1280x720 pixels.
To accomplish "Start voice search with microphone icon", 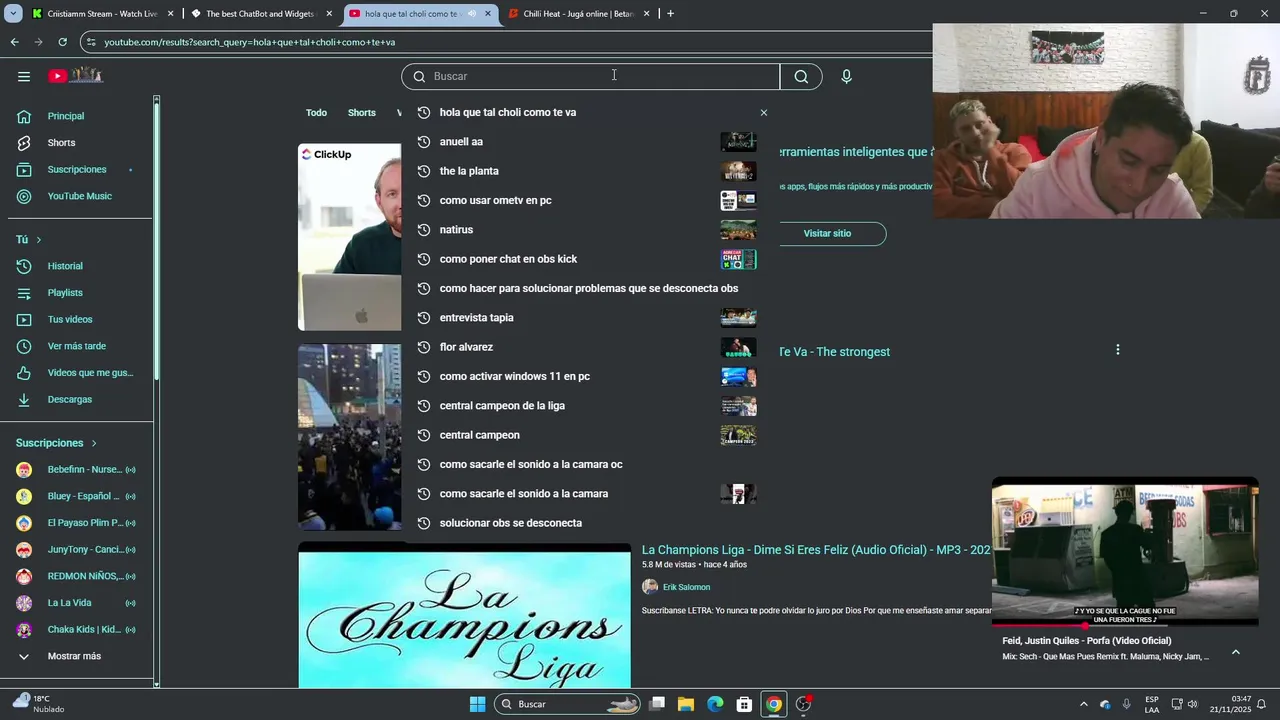I will point(846,77).
